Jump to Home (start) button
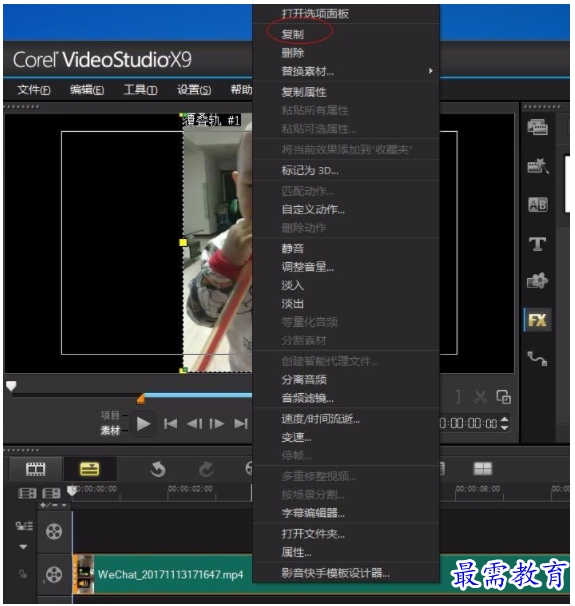 click(170, 424)
